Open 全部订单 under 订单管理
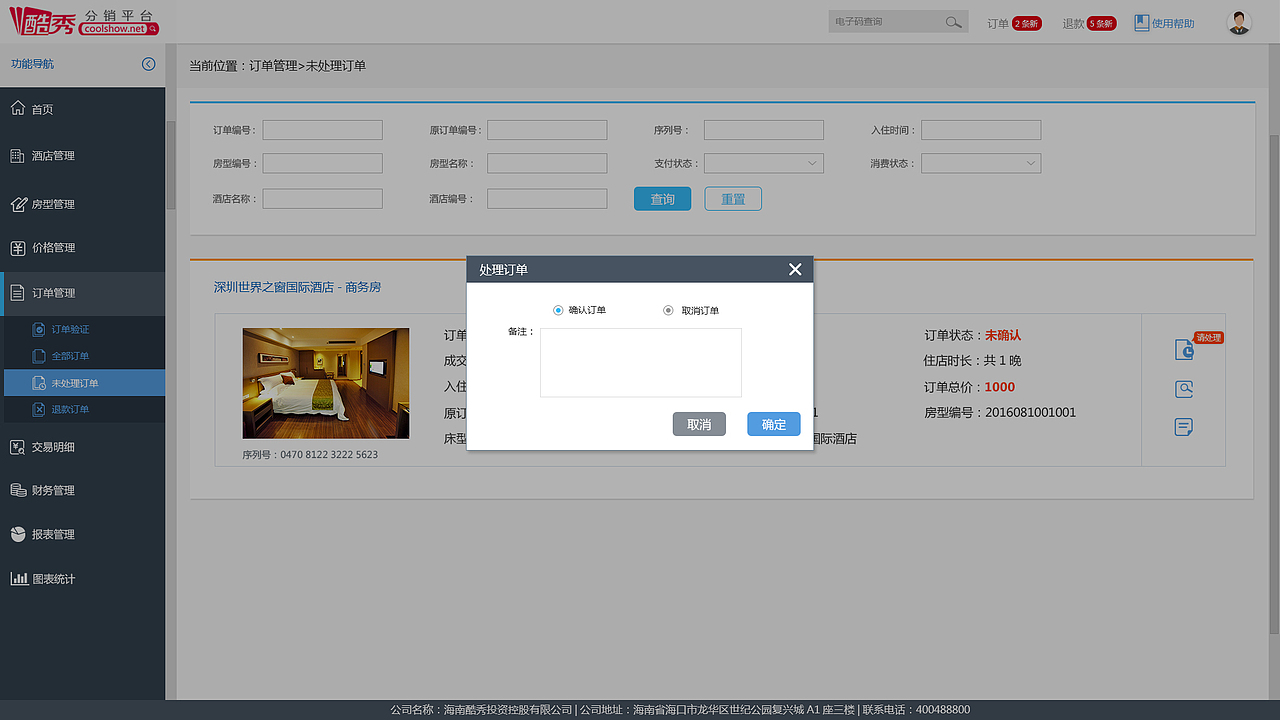The height and width of the screenshot is (720, 1280). click(x=85, y=356)
